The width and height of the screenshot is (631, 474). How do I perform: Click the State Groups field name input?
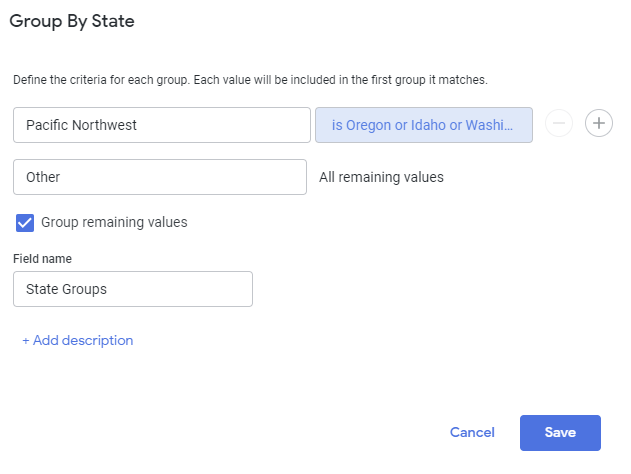click(132, 289)
